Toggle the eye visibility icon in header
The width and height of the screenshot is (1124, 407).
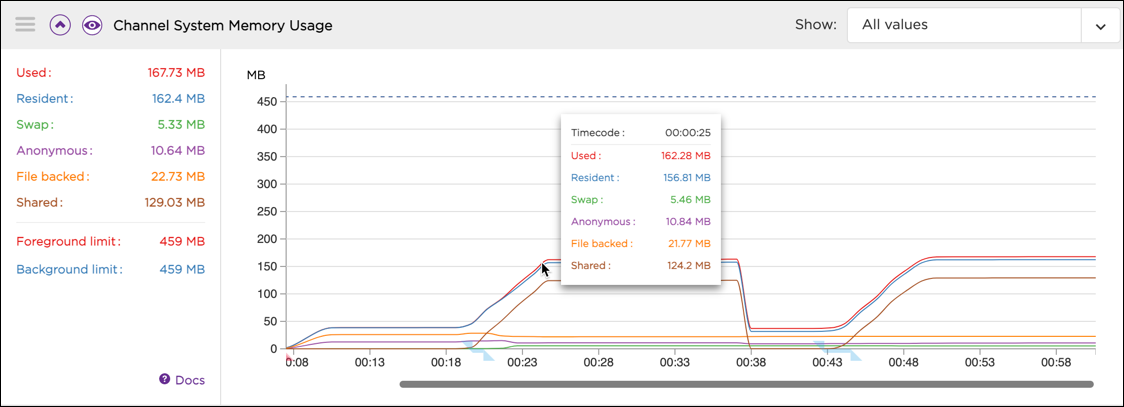pyautogui.click(x=92, y=25)
